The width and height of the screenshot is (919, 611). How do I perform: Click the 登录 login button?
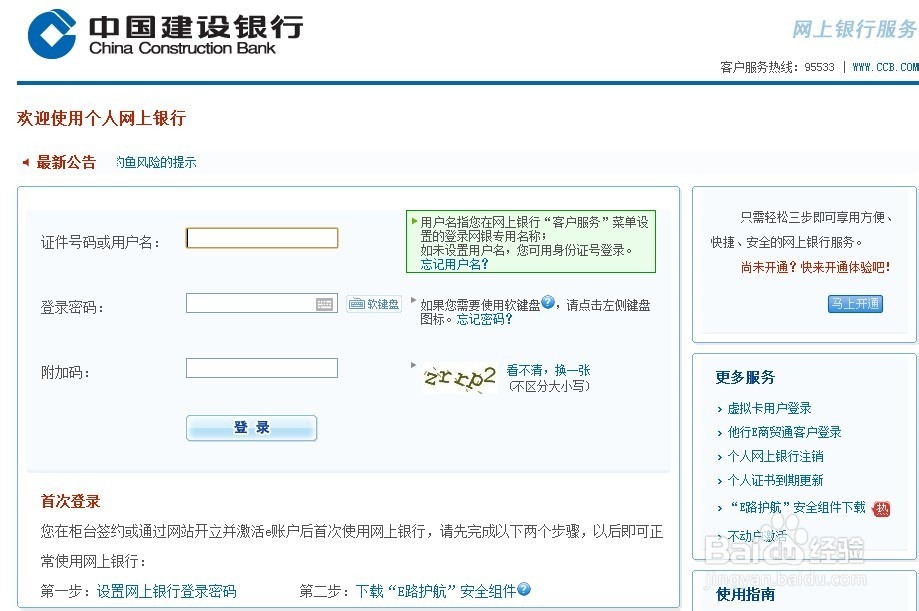point(251,427)
